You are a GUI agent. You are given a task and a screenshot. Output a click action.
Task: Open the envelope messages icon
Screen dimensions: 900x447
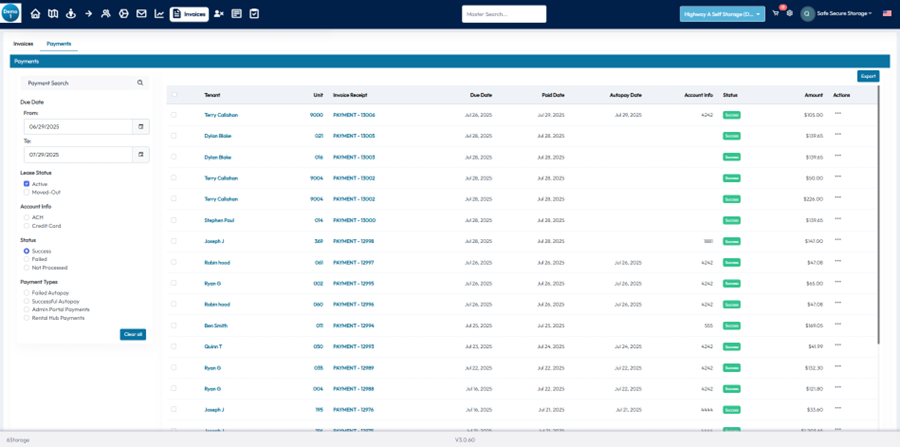click(141, 14)
